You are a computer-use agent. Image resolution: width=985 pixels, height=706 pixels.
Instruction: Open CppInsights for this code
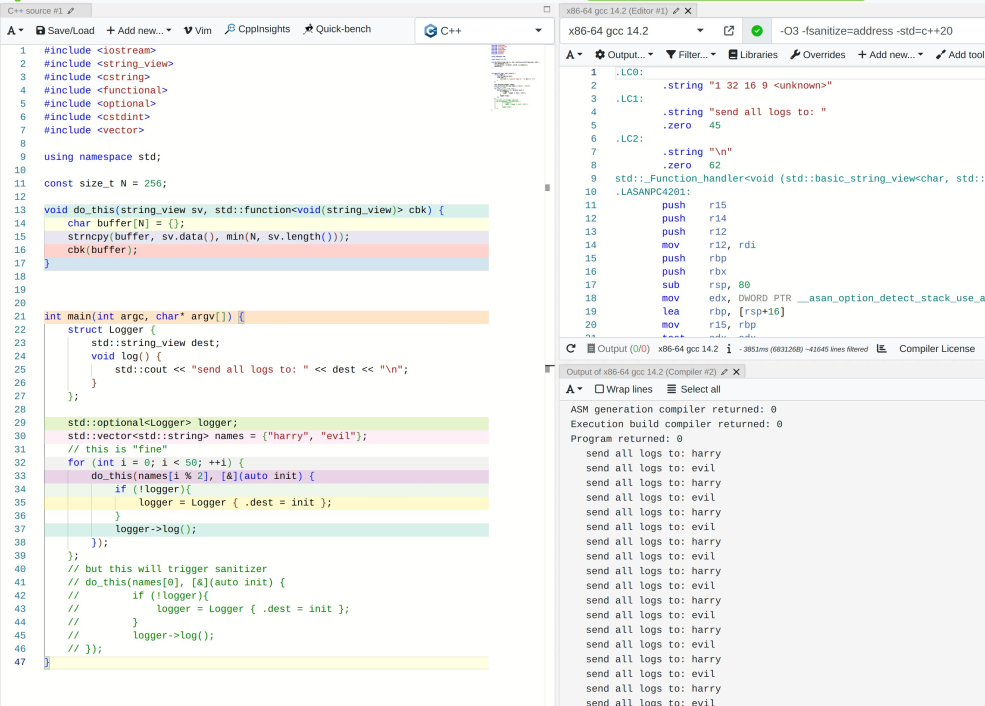(258, 29)
